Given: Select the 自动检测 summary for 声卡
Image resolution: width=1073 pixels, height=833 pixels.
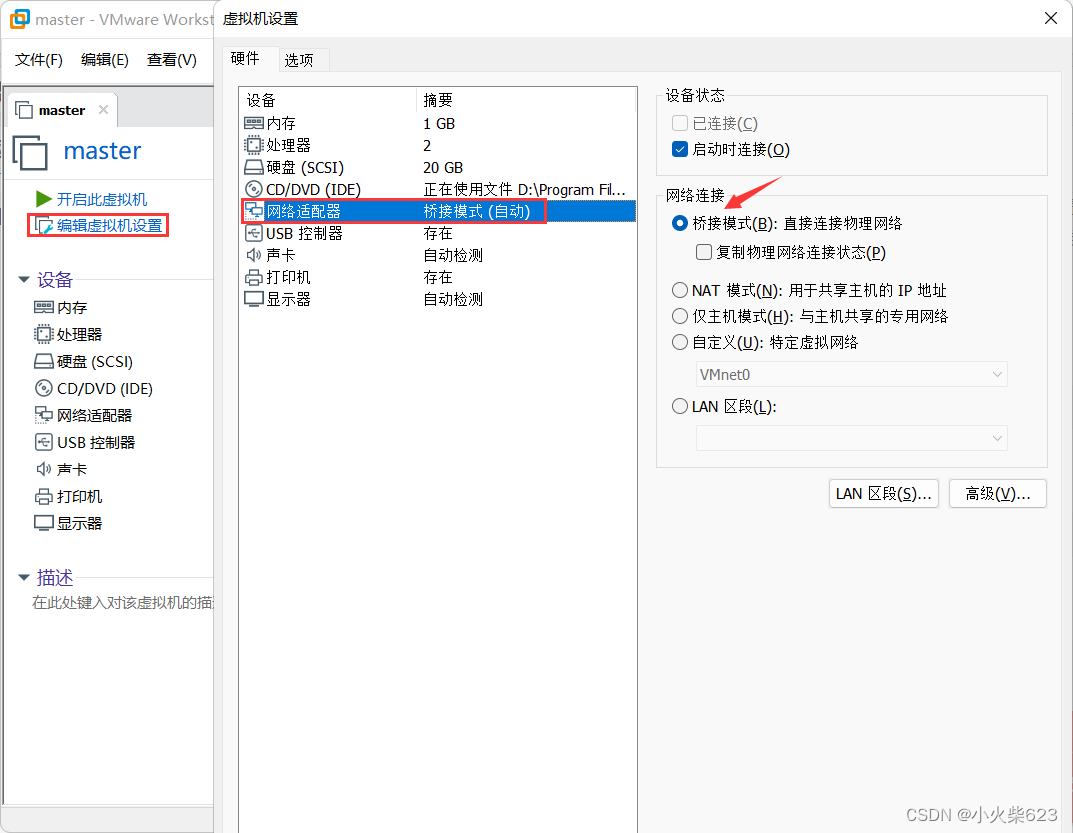Looking at the screenshot, I should click(x=453, y=255).
